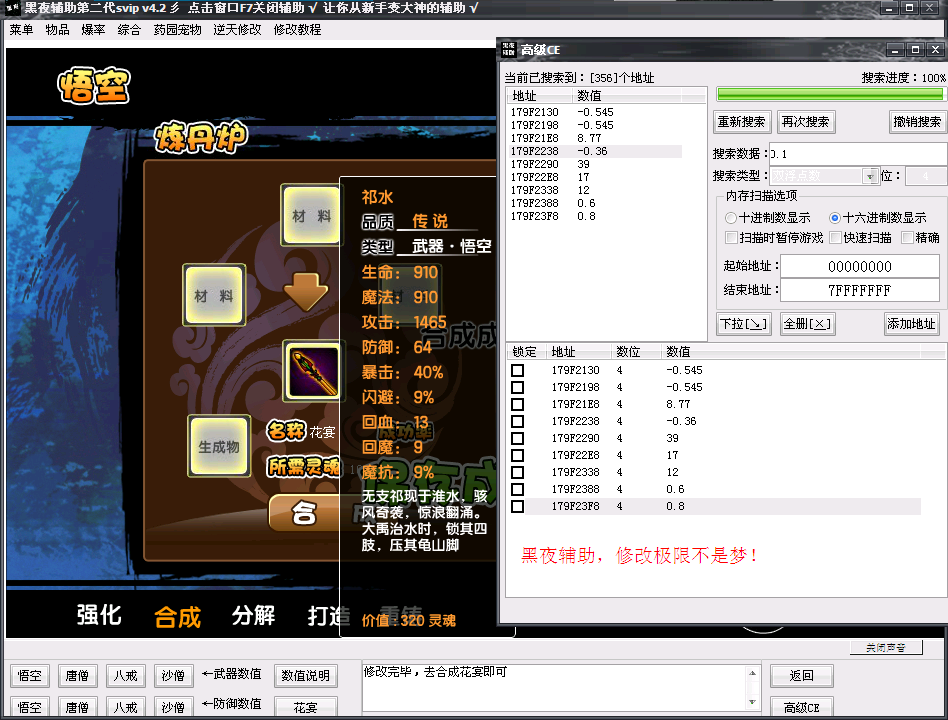Click the 起始地址 input field
The height and width of the screenshot is (720, 948).
click(x=860, y=267)
